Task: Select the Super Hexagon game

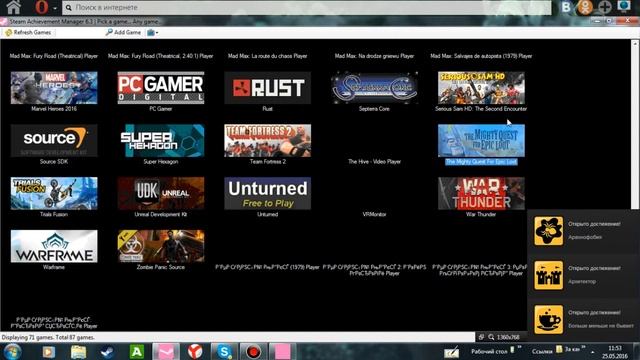Action: point(161,144)
